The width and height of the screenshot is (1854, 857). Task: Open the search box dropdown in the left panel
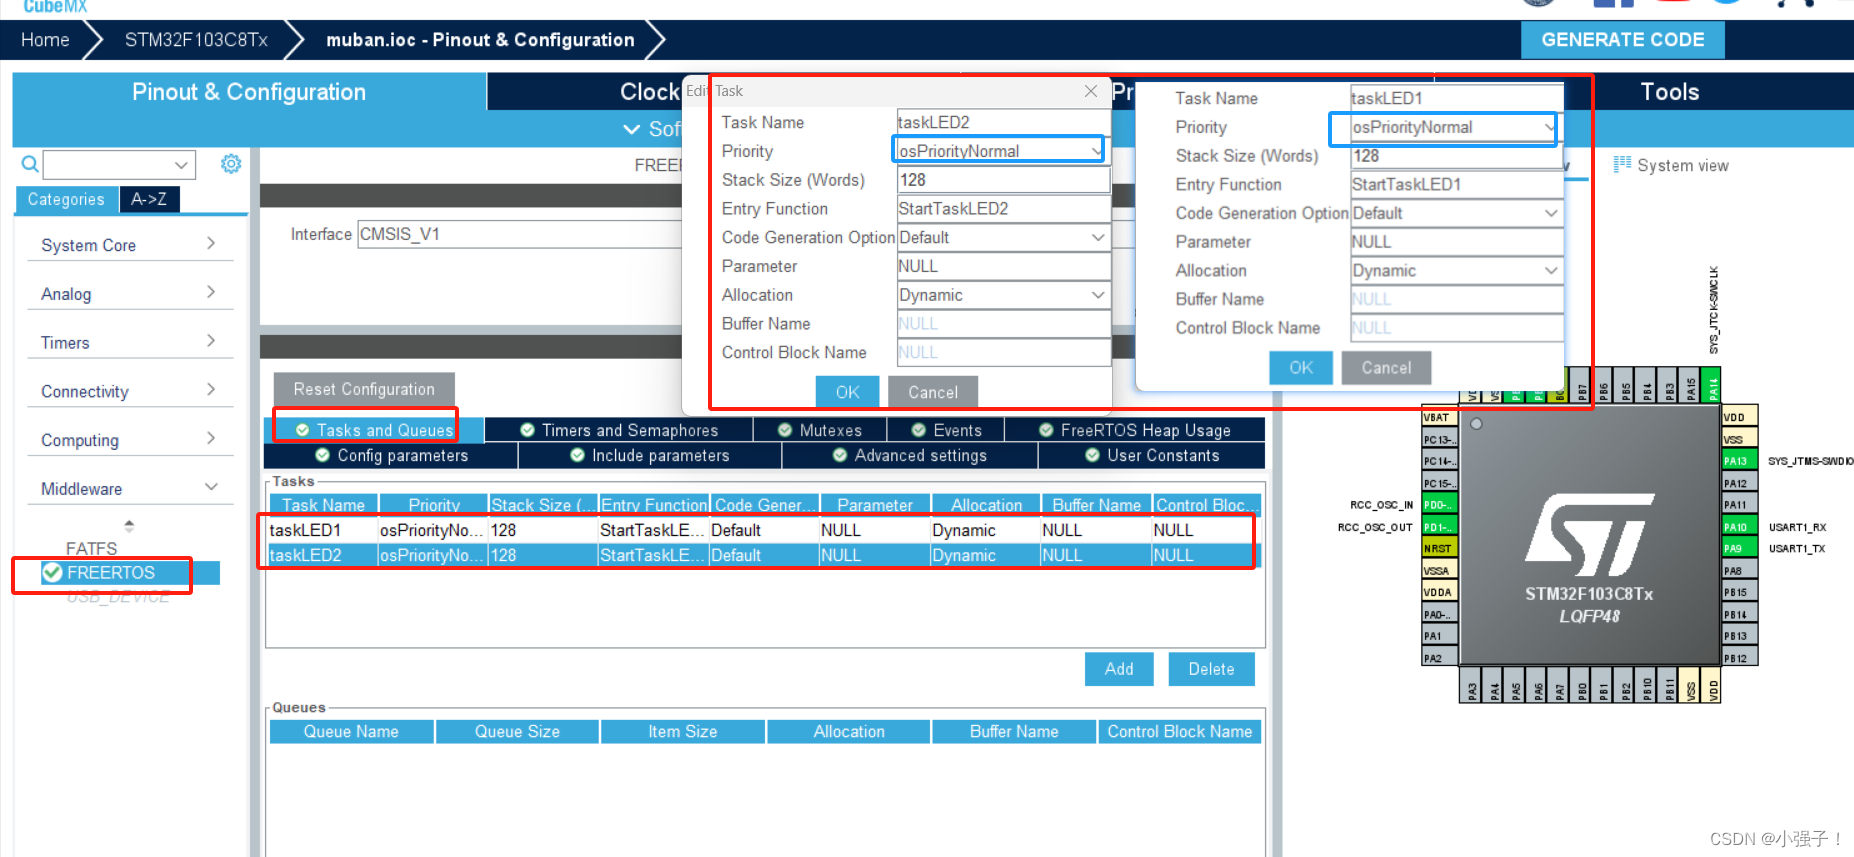tap(181, 164)
